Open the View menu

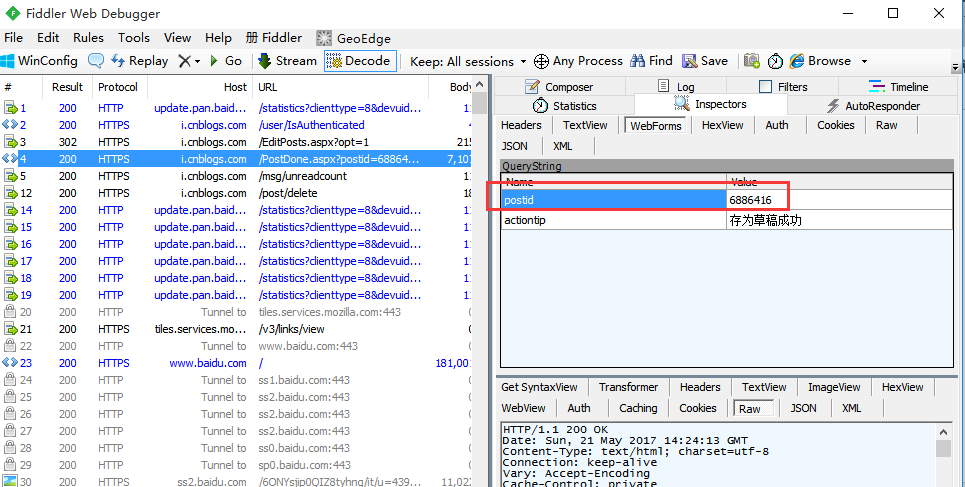[178, 38]
